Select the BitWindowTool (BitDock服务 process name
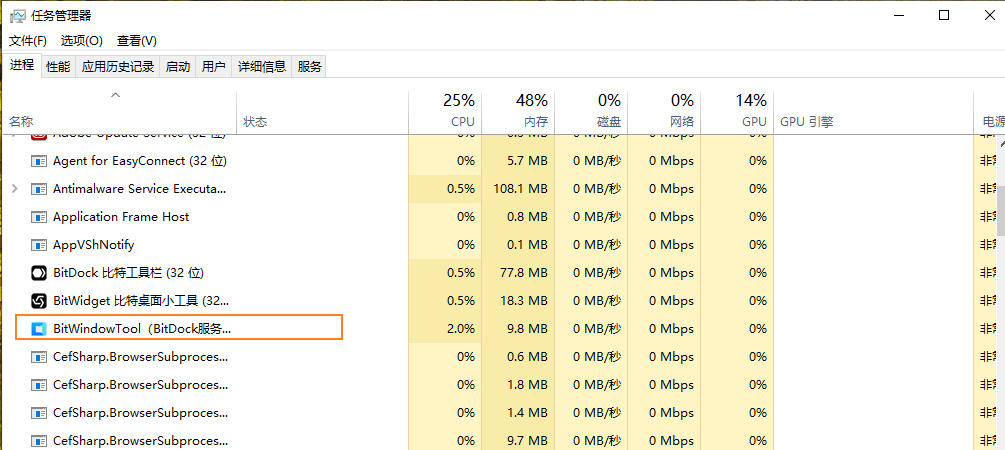 coord(142,329)
